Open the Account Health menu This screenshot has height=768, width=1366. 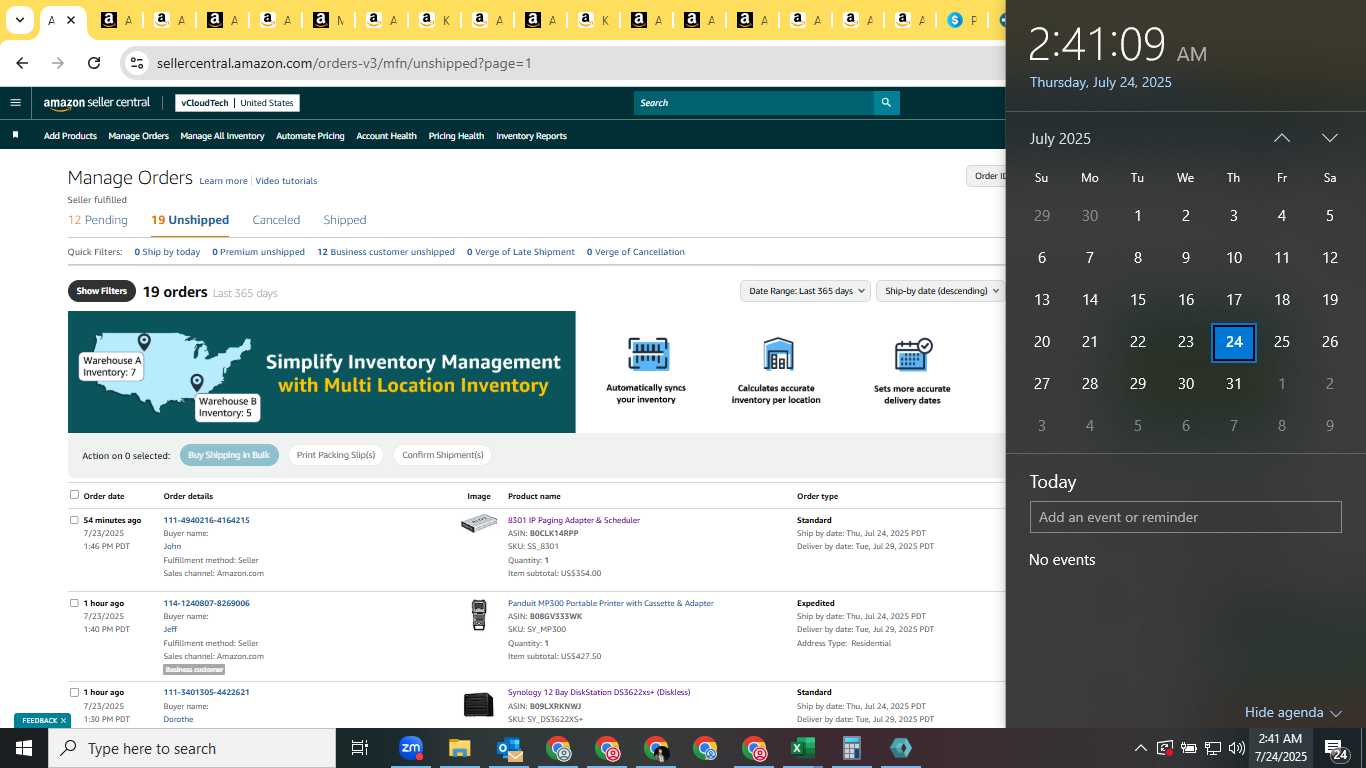point(386,136)
